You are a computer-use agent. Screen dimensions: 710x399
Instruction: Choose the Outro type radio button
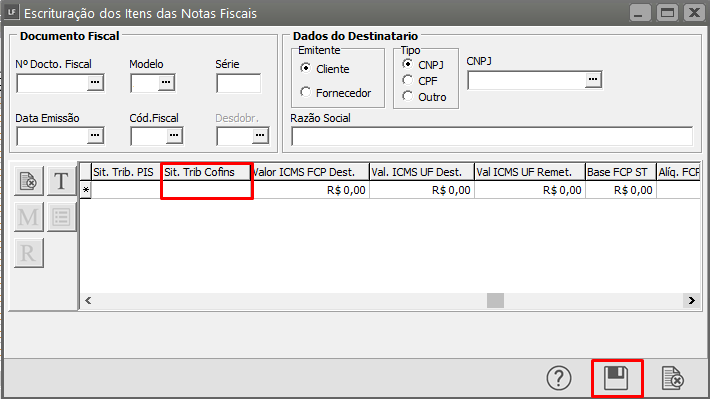(x=408, y=96)
